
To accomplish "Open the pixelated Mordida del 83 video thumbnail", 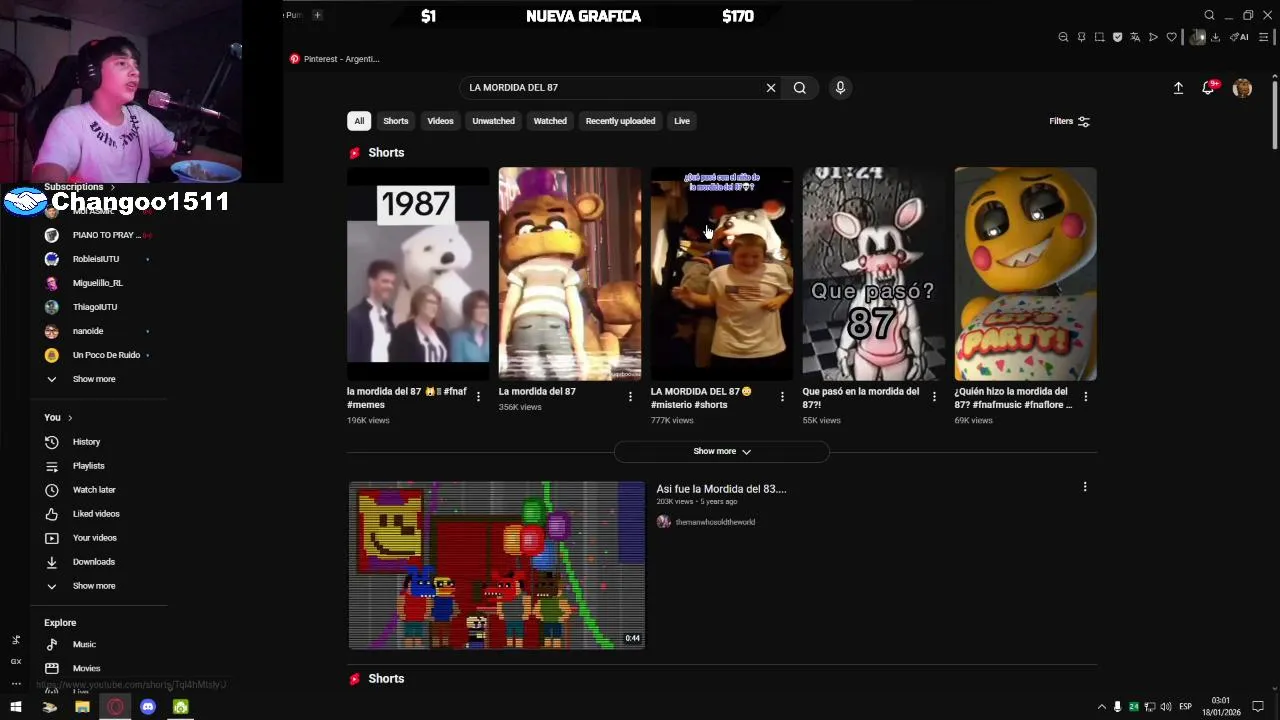I will pos(497,566).
